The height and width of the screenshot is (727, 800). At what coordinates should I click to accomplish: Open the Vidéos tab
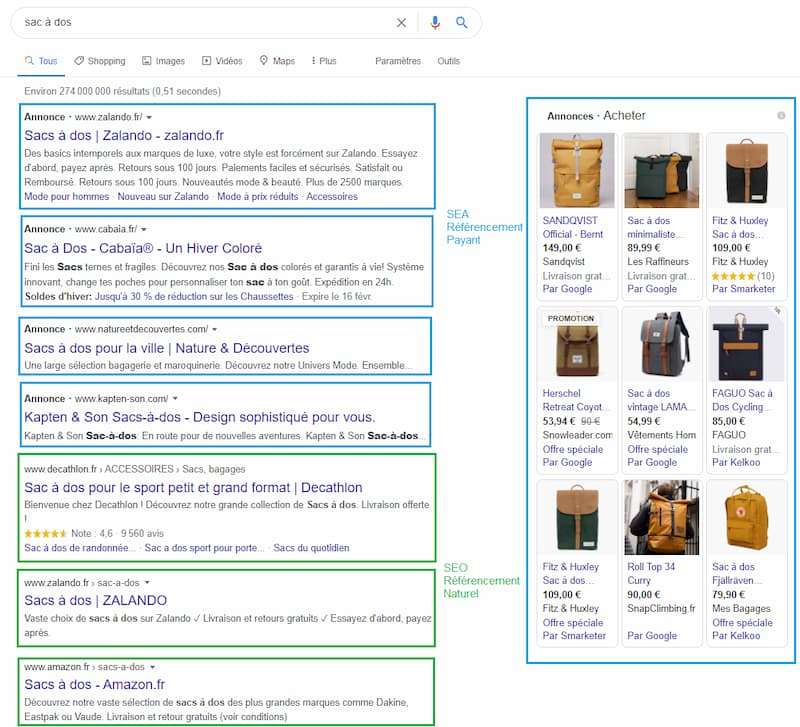coord(222,61)
